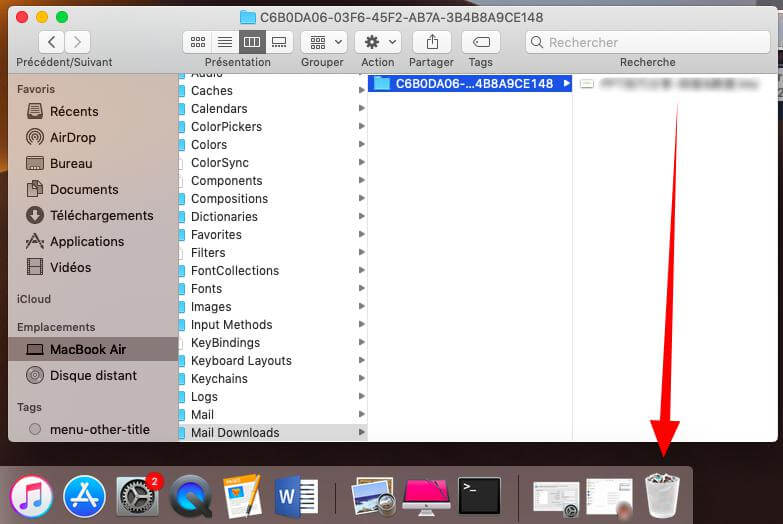Switch to icon view in Présentation

(x=197, y=42)
